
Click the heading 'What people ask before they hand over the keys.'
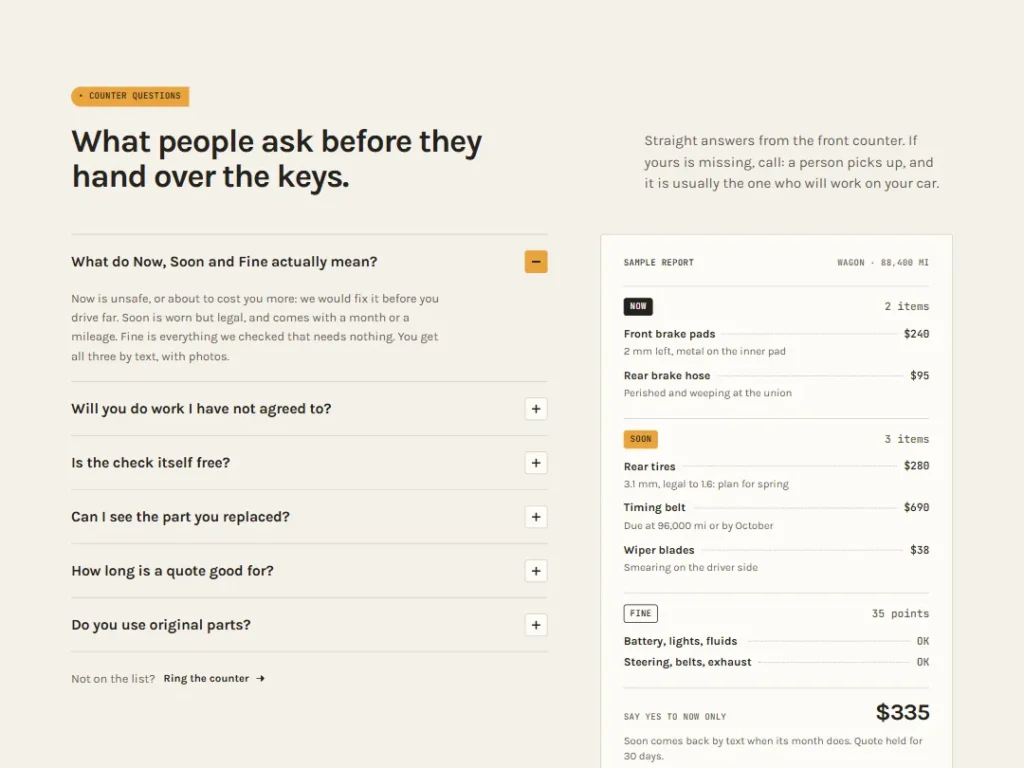pos(276,159)
